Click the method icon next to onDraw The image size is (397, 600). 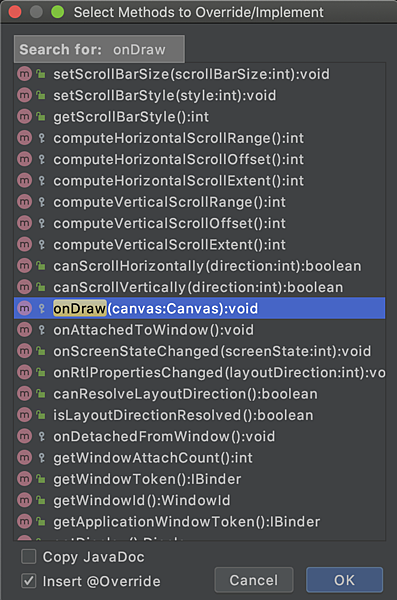click(x=24, y=308)
